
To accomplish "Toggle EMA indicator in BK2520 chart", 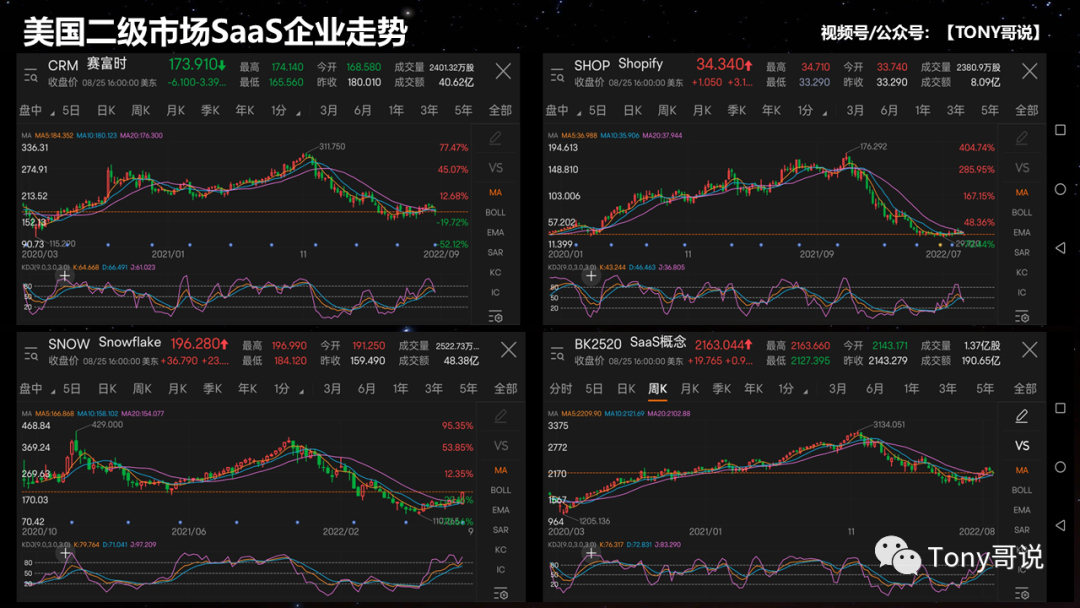I will [x=1021, y=510].
